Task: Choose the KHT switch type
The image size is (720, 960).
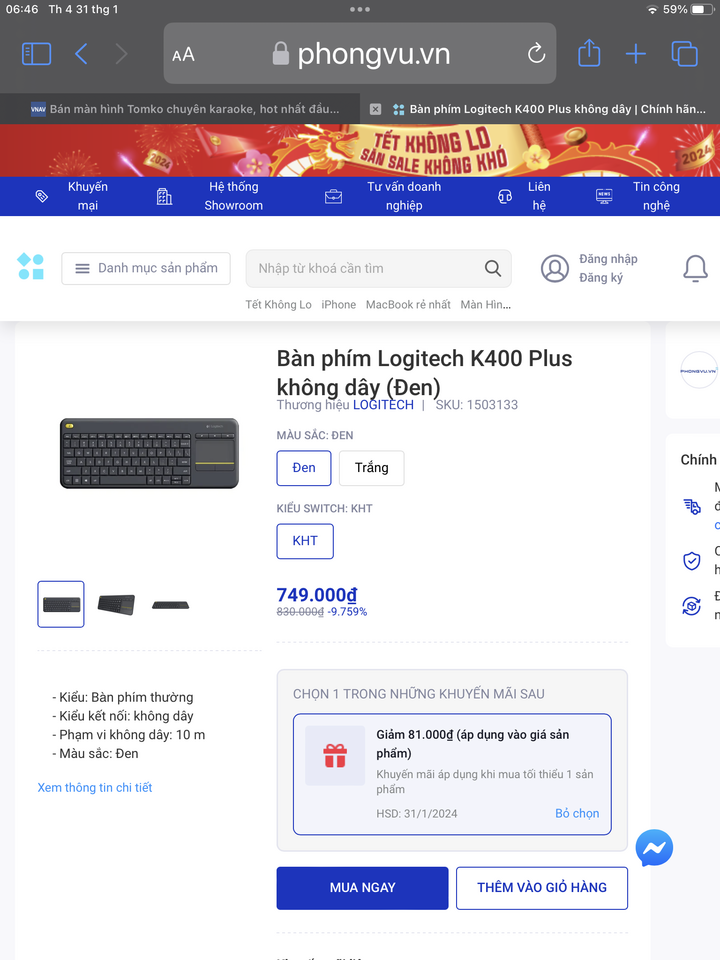Action: click(x=305, y=541)
